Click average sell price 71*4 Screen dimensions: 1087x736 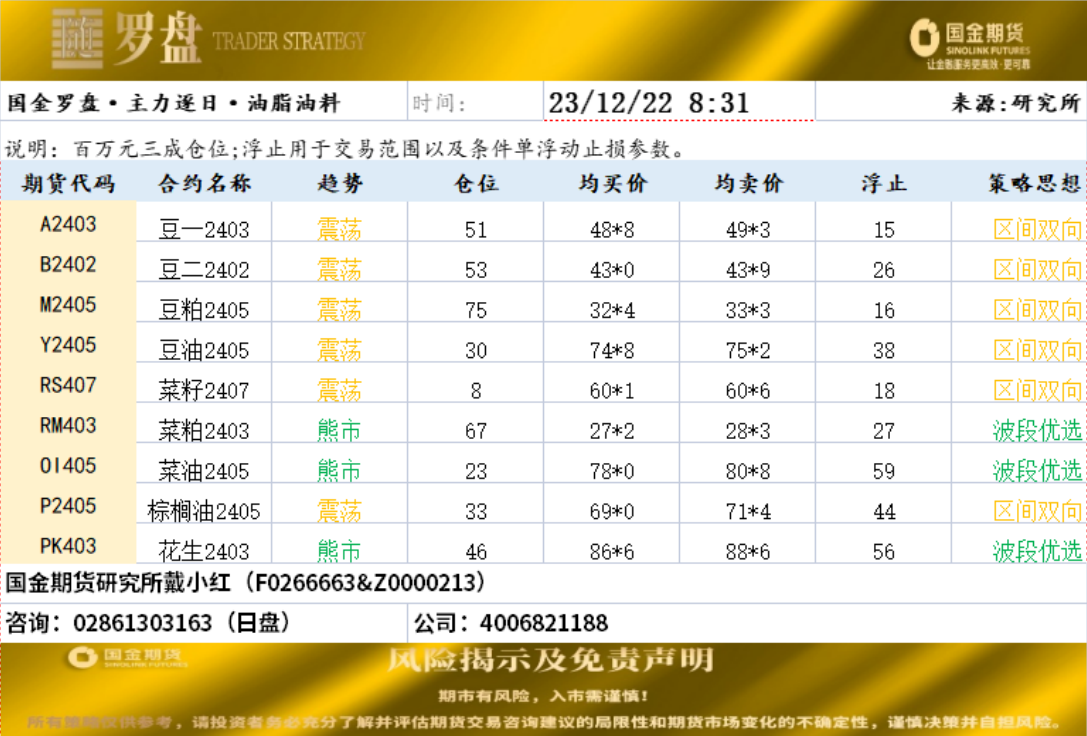coord(748,511)
